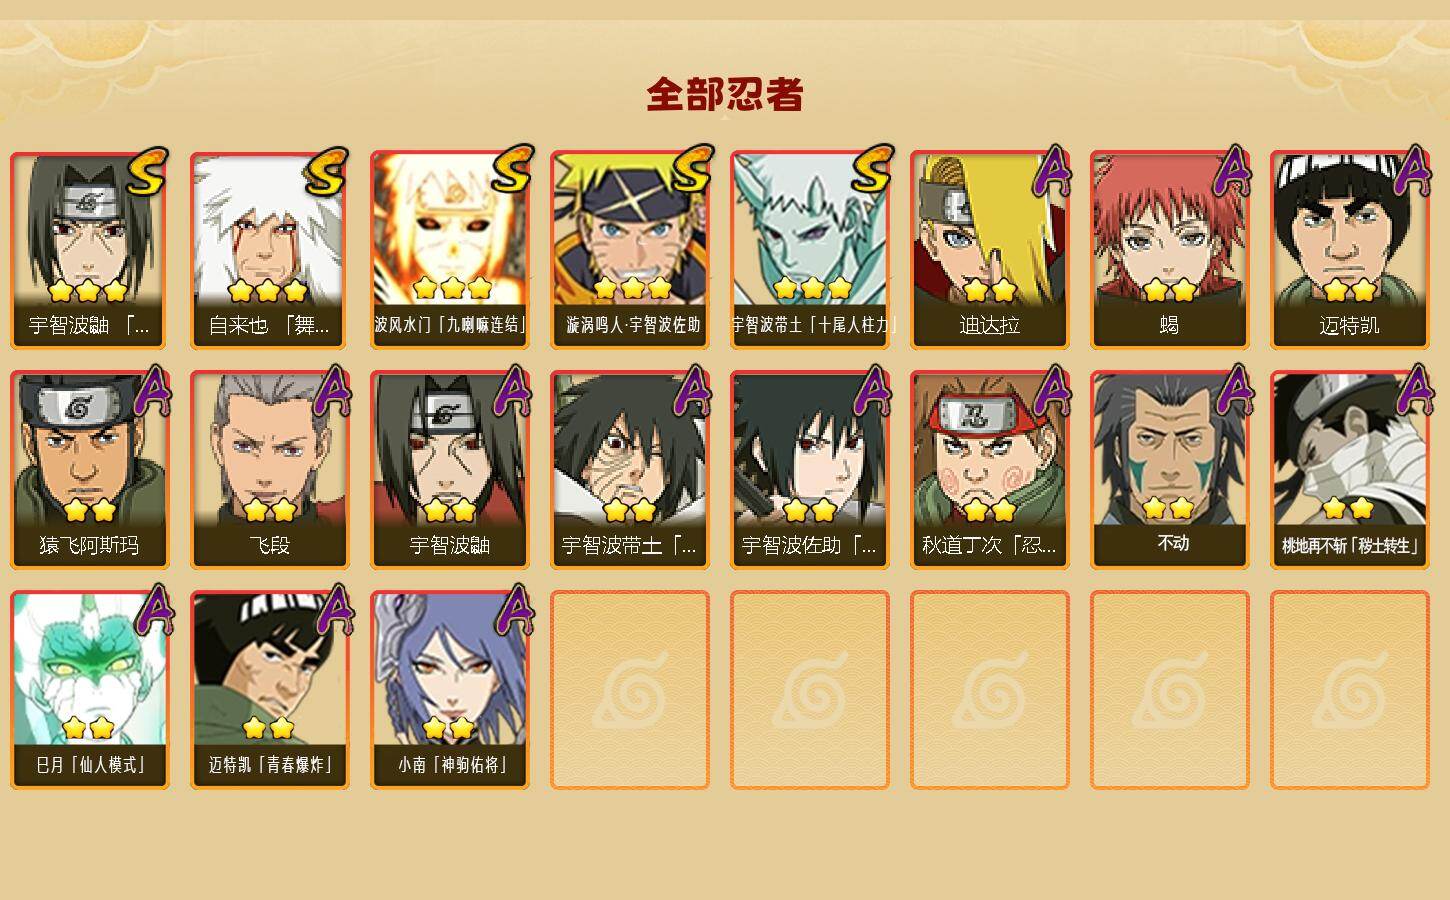Open the 不动 ninja card
This screenshot has height=900, width=1450.
point(1169,470)
